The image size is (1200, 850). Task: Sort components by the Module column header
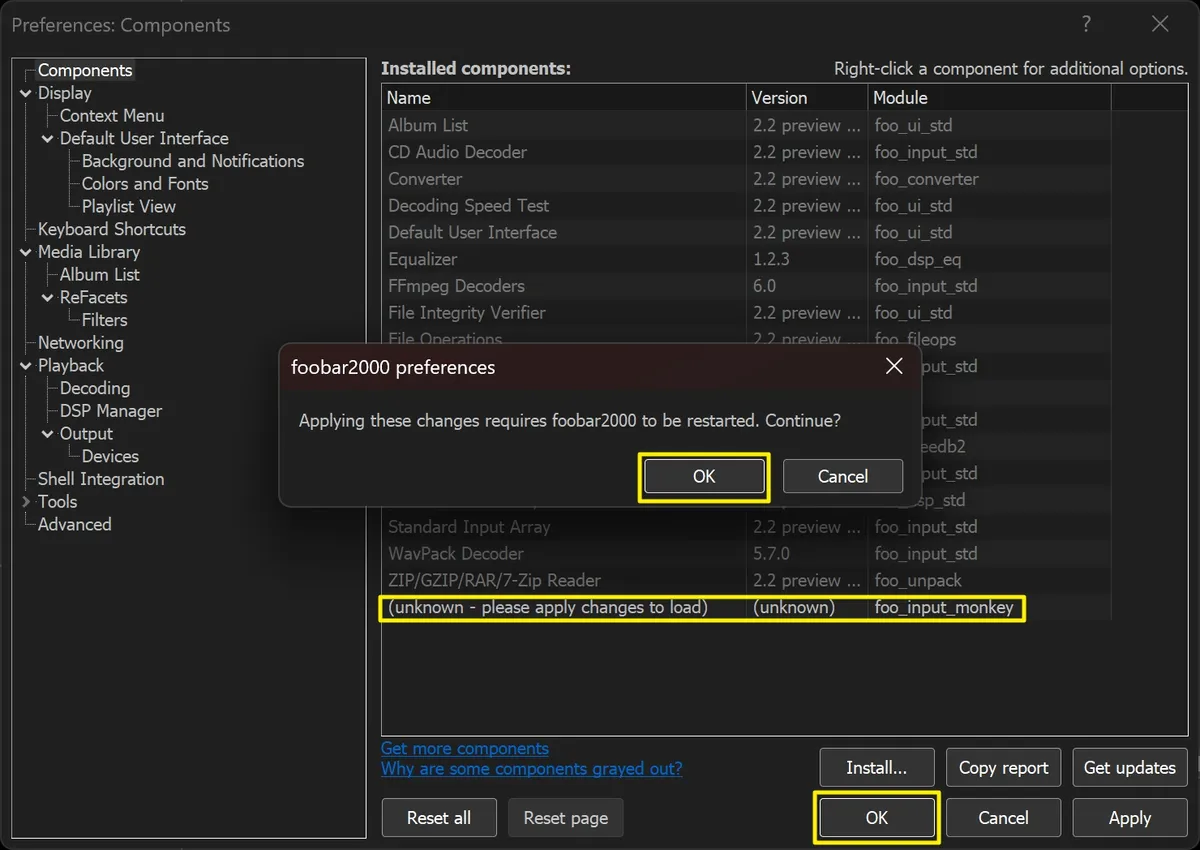coord(989,98)
